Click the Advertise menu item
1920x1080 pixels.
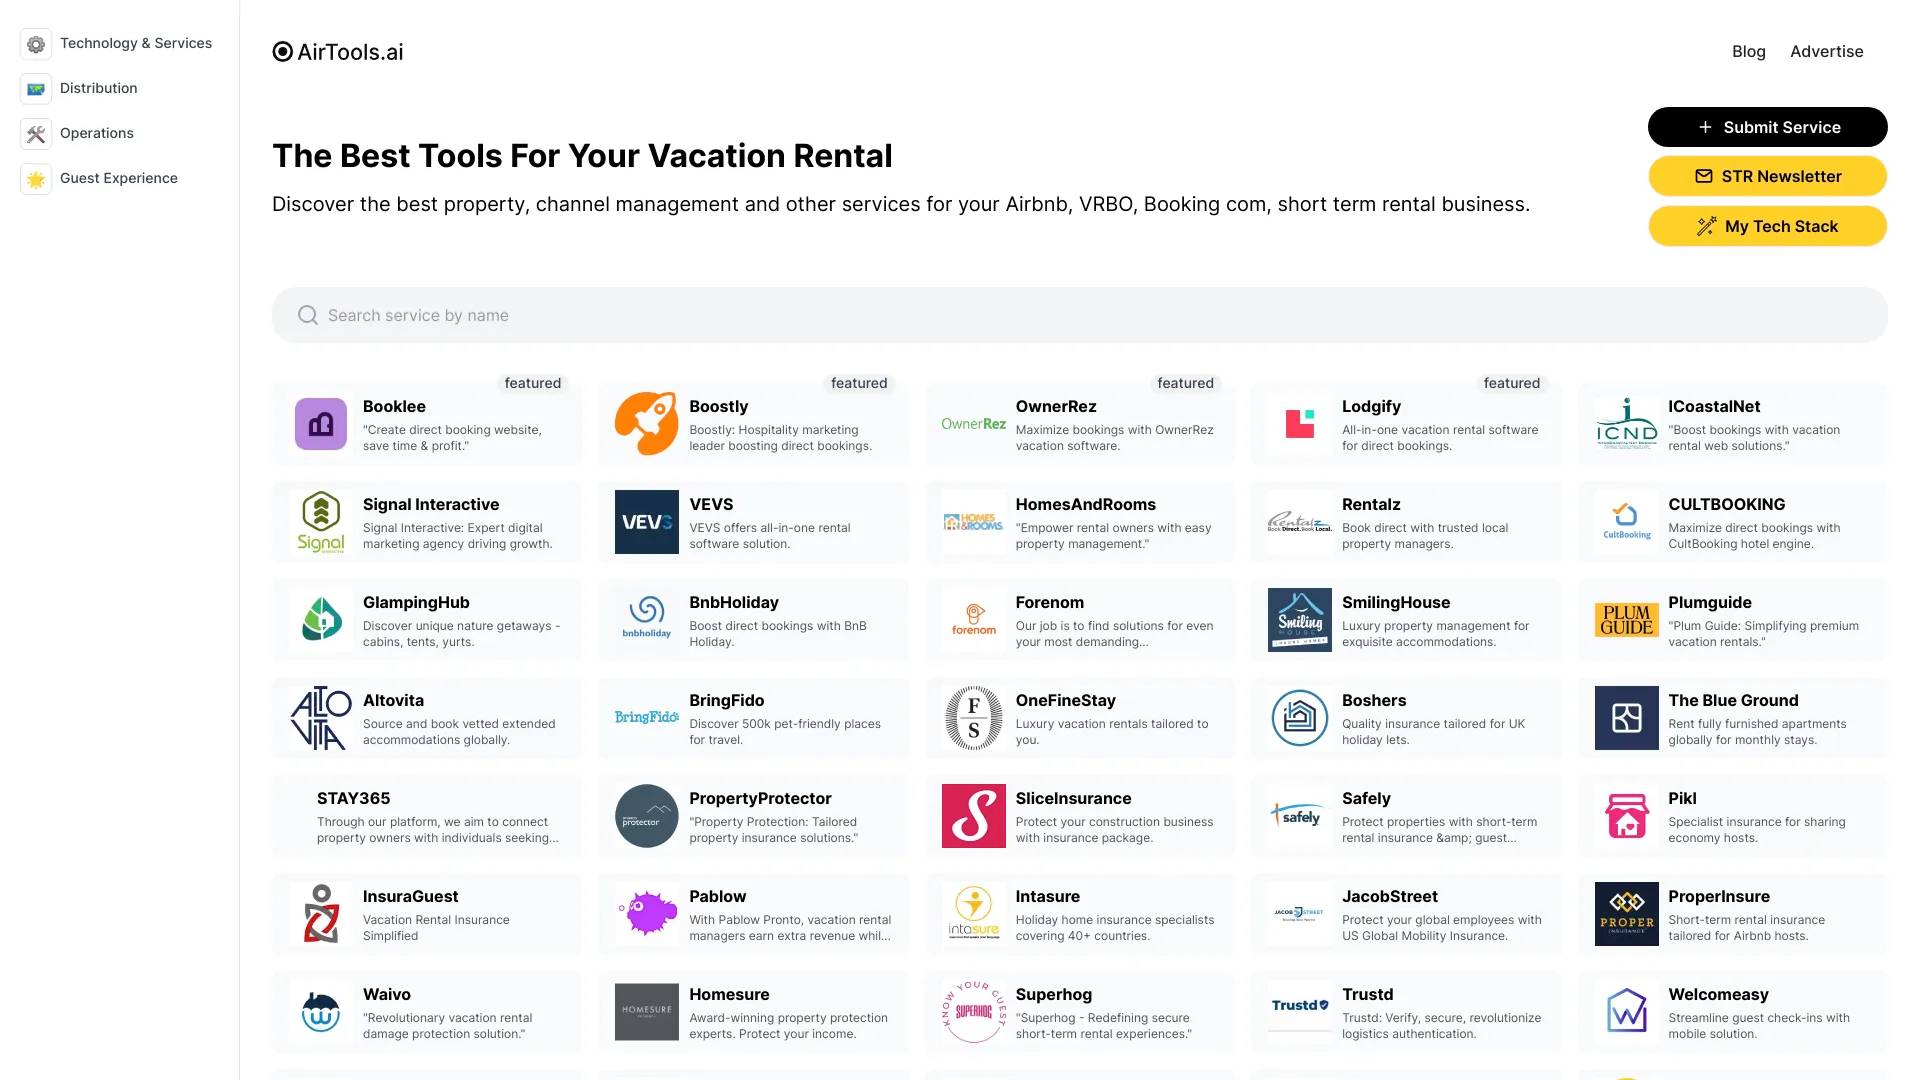(1826, 51)
